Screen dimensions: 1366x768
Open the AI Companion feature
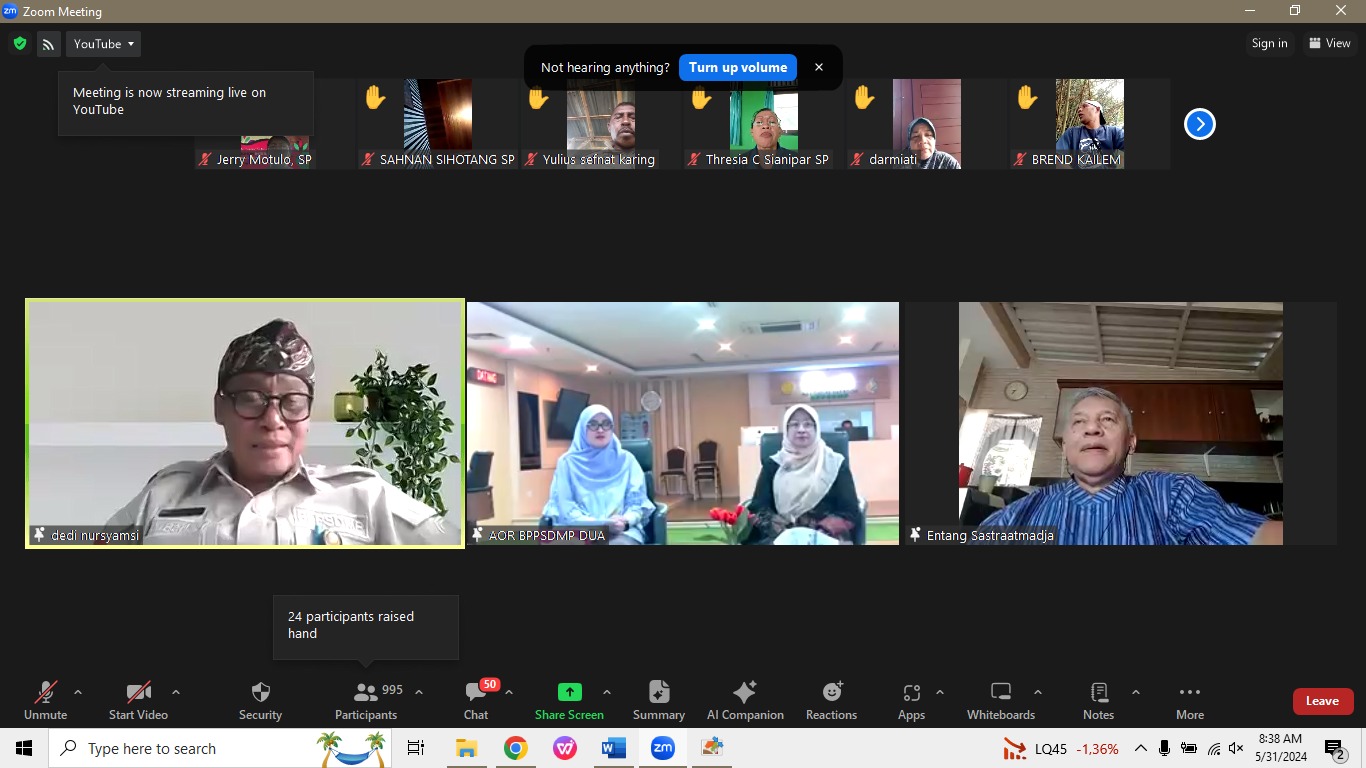(745, 693)
